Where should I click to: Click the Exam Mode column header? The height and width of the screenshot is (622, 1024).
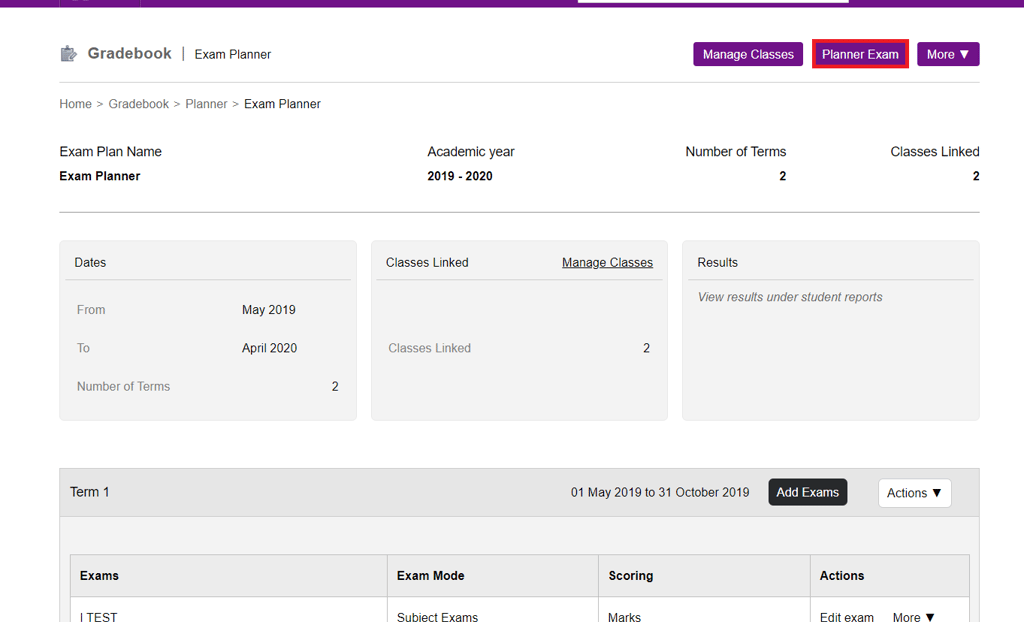[430, 576]
